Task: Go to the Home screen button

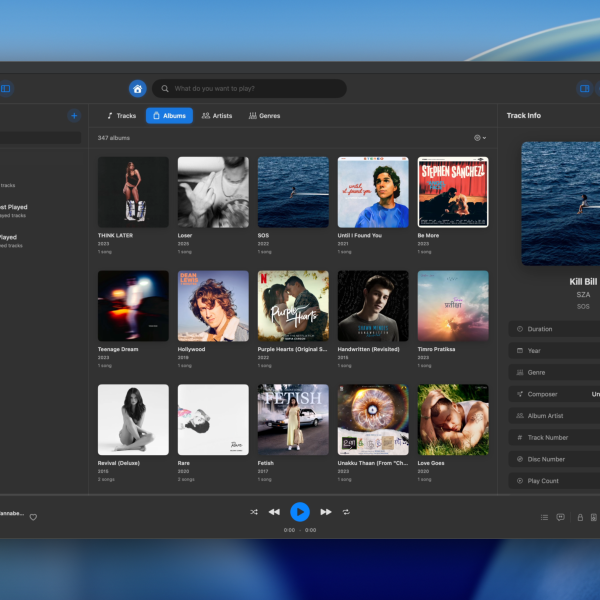Action: 137,89
